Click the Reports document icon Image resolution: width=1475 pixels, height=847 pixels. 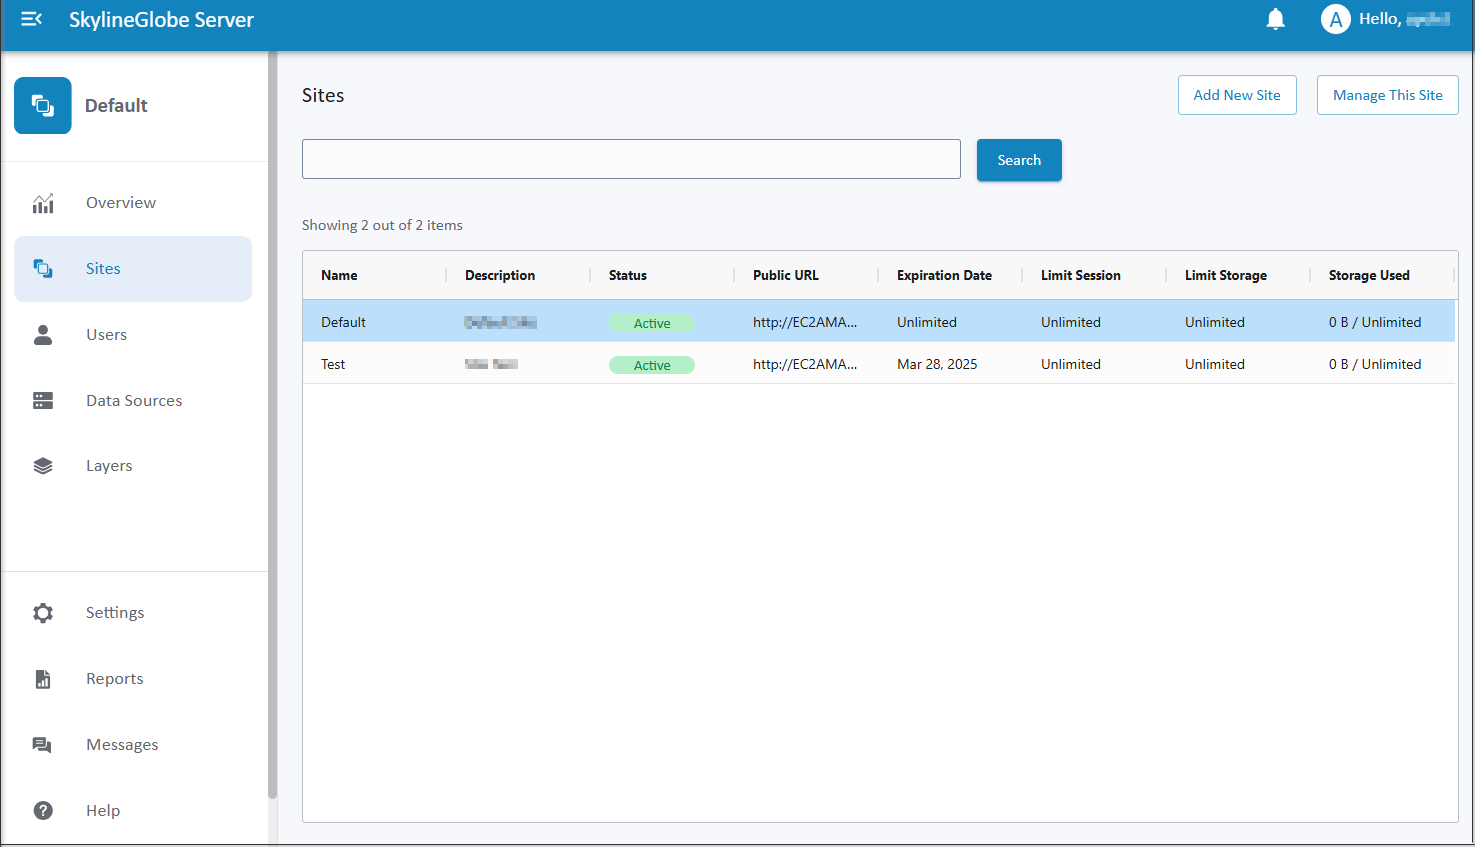pos(43,679)
